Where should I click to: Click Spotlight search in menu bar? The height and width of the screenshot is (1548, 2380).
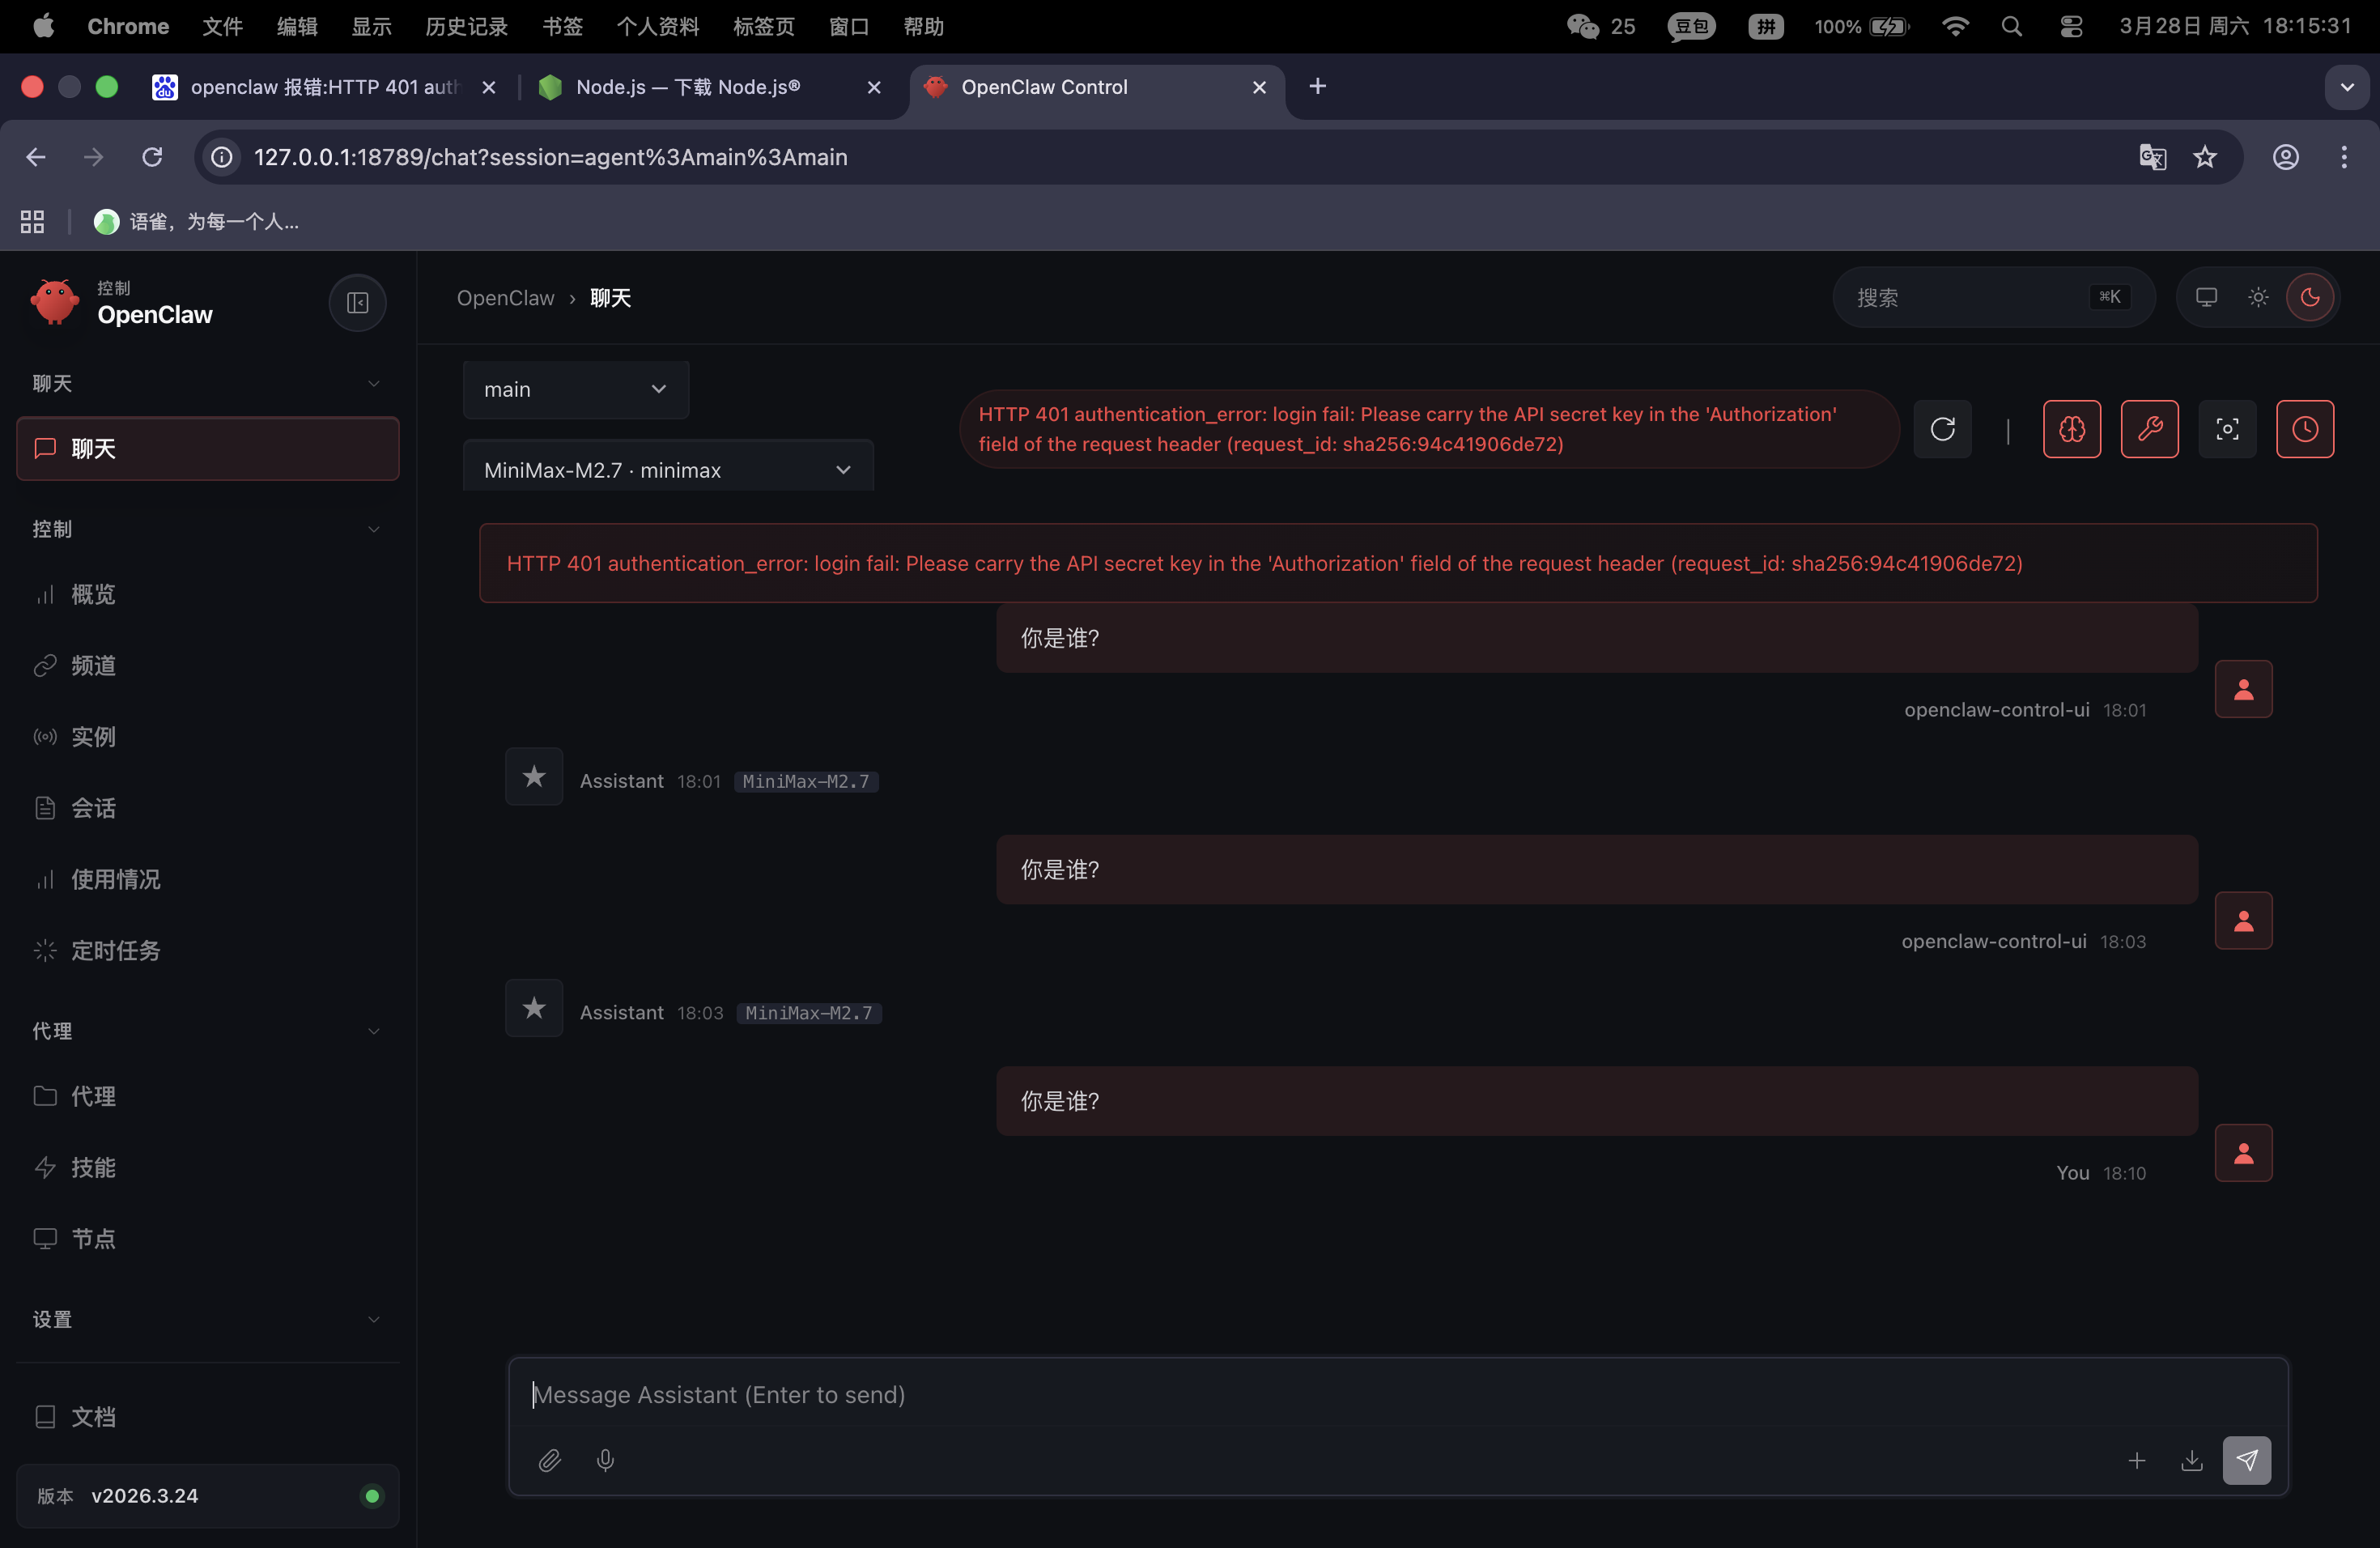click(2011, 26)
